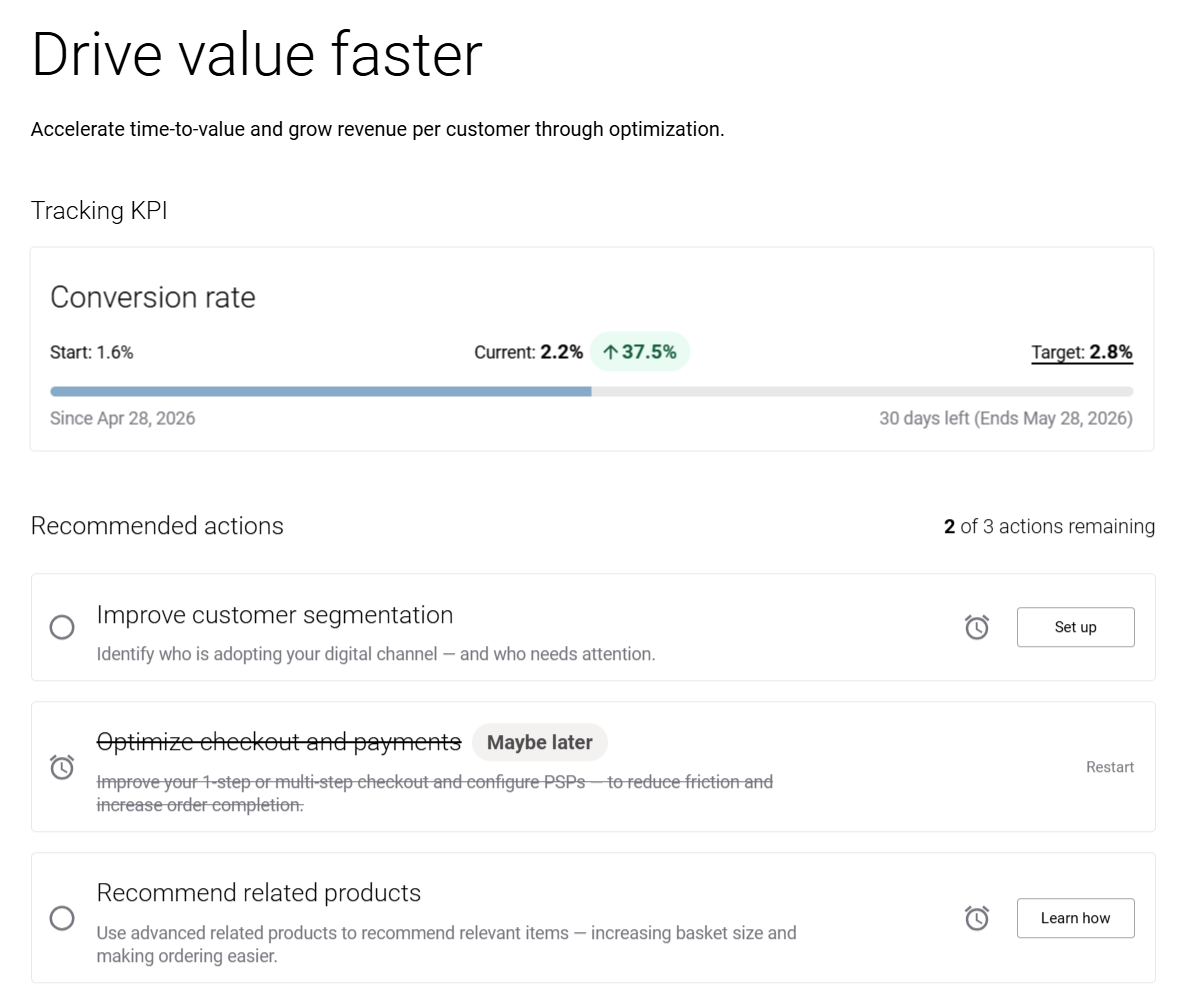The width and height of the screenshot is (1180, 1007).
Task: Open the Improve customer segmentation title
Action: (x=275, y=615)
